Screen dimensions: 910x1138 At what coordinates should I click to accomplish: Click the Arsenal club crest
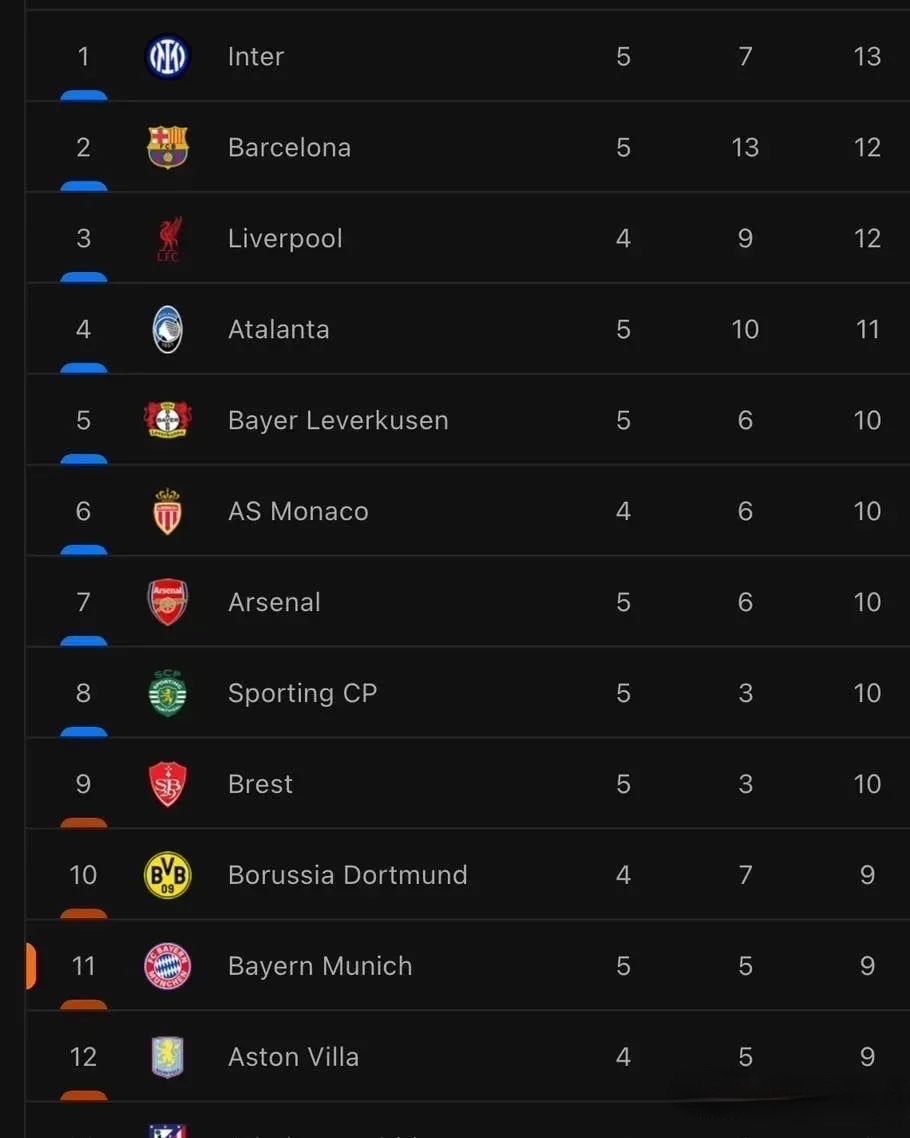(x=167, y=602)
